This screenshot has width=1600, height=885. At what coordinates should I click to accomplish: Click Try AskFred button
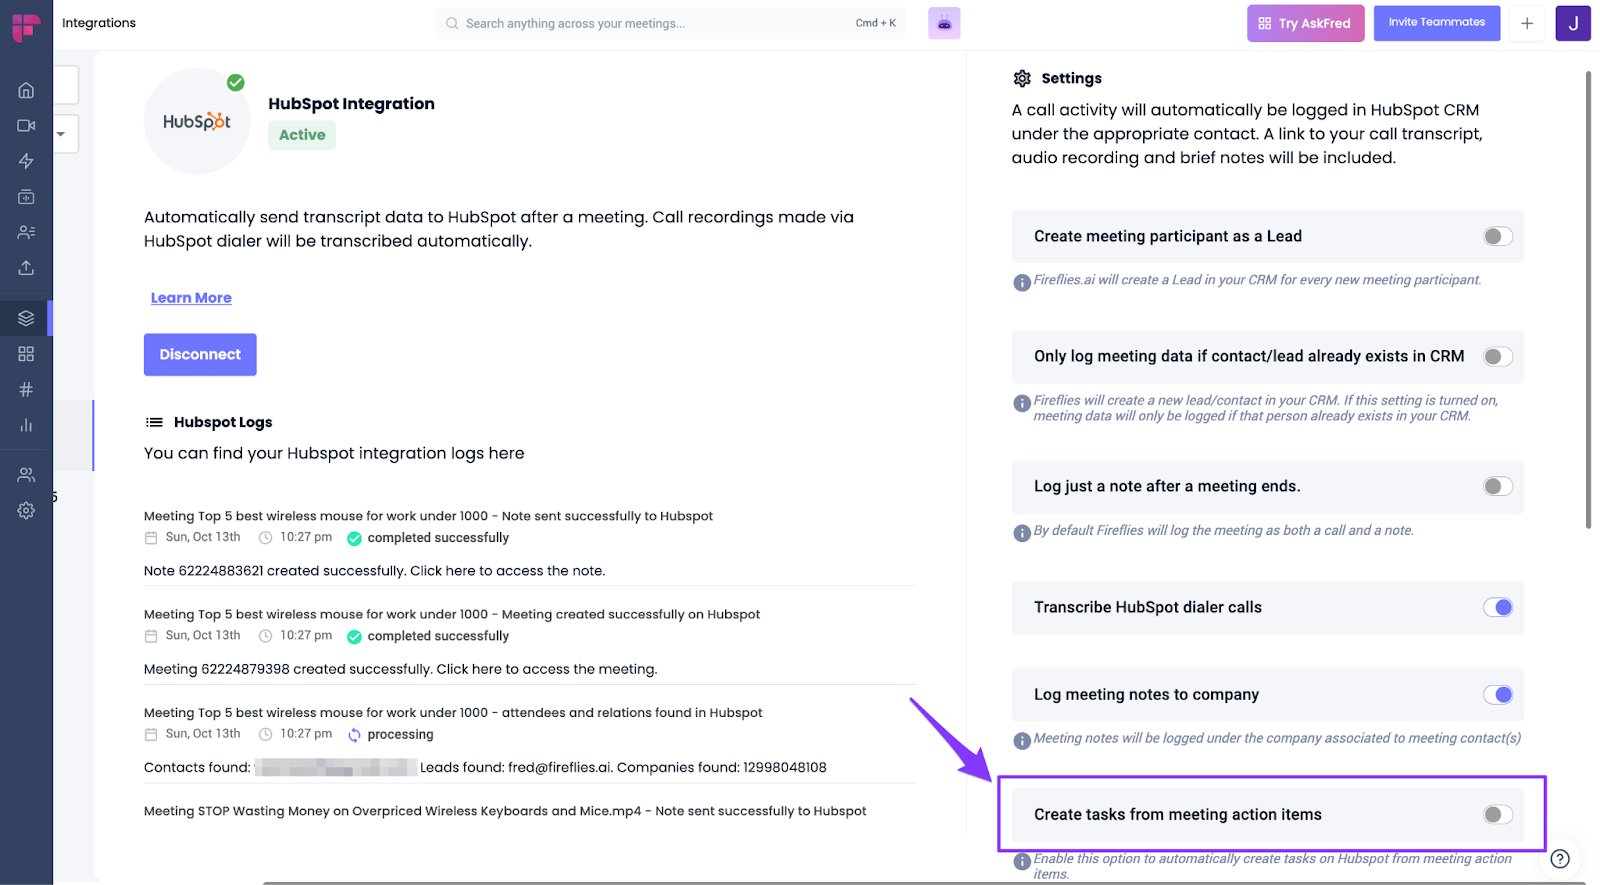(1305, 23)
